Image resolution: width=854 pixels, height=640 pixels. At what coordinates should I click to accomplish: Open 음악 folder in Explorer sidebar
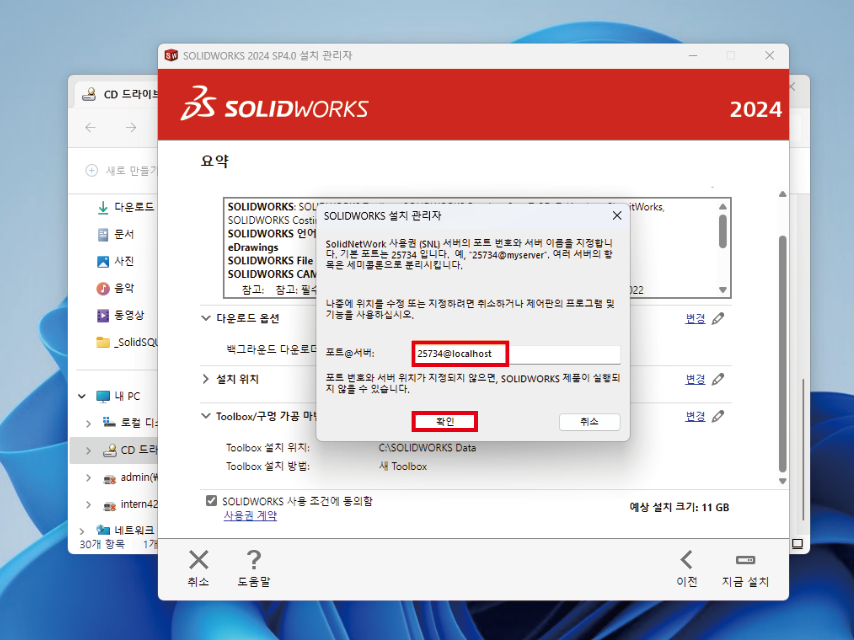pos(115,288)
